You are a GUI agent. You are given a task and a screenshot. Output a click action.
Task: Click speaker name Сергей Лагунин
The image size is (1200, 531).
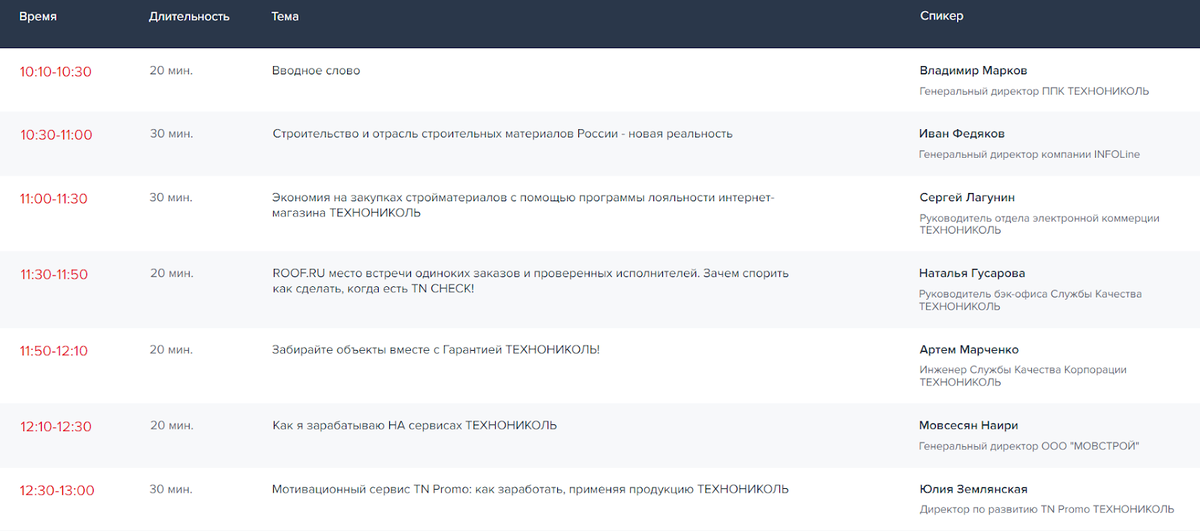[x=967, y=198]
